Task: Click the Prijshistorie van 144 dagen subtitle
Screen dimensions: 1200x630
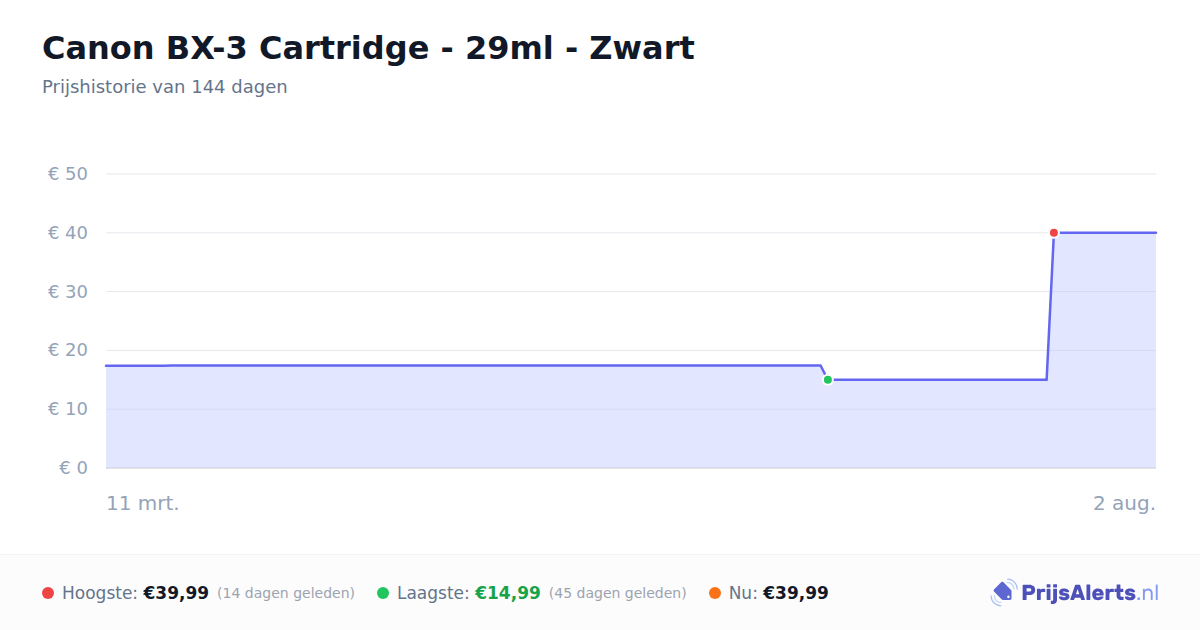Action: [165, 87]
